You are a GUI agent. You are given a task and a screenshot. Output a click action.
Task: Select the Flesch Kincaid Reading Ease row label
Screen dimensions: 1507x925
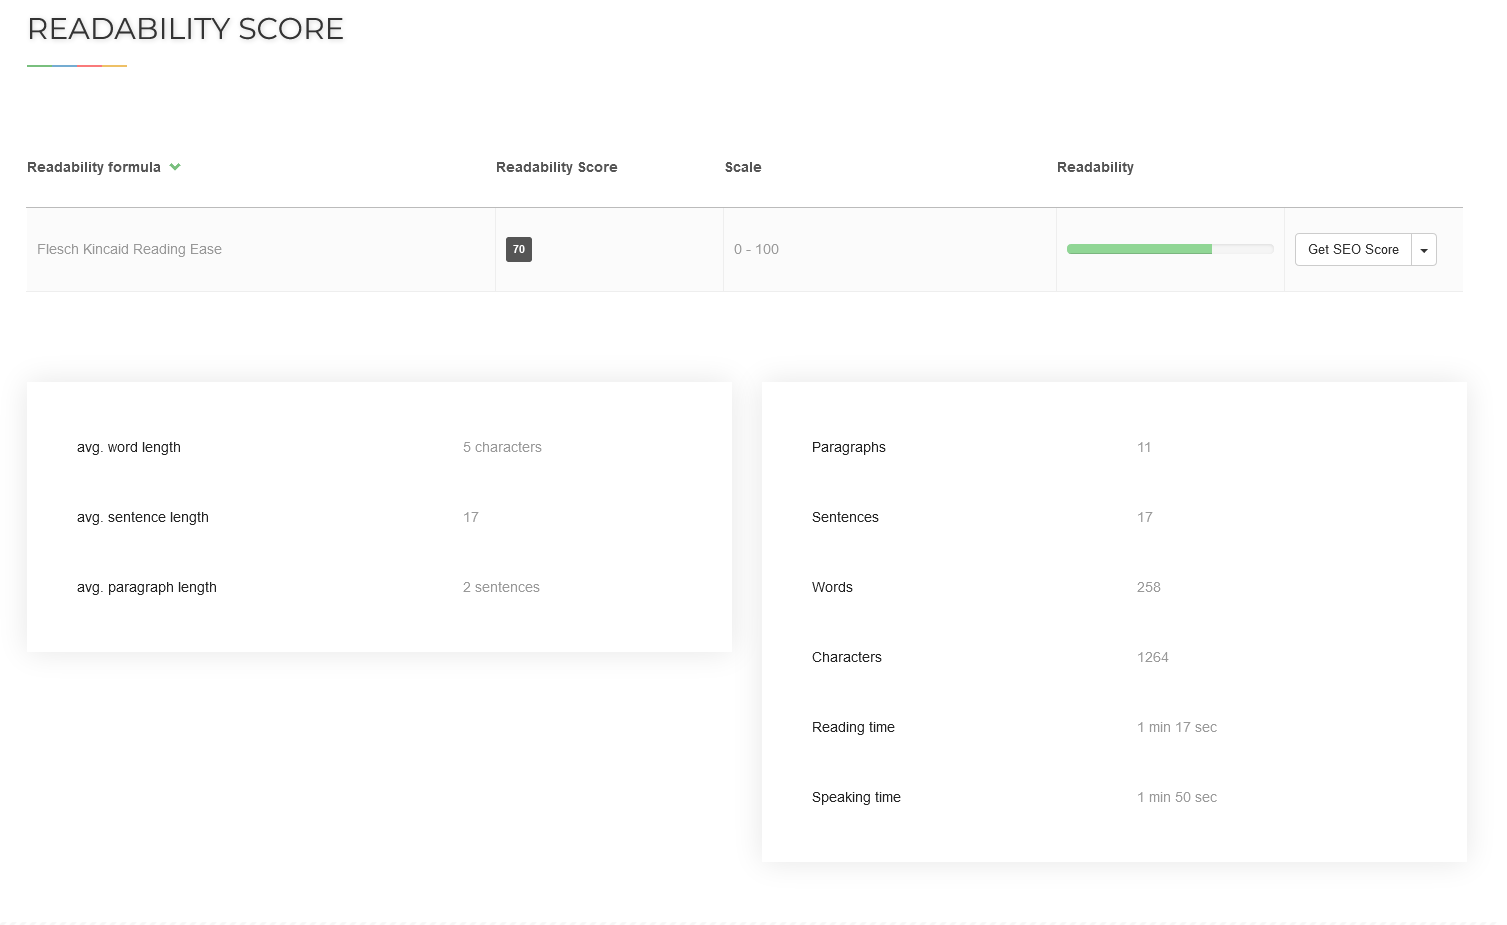click(x=129, y=249)
